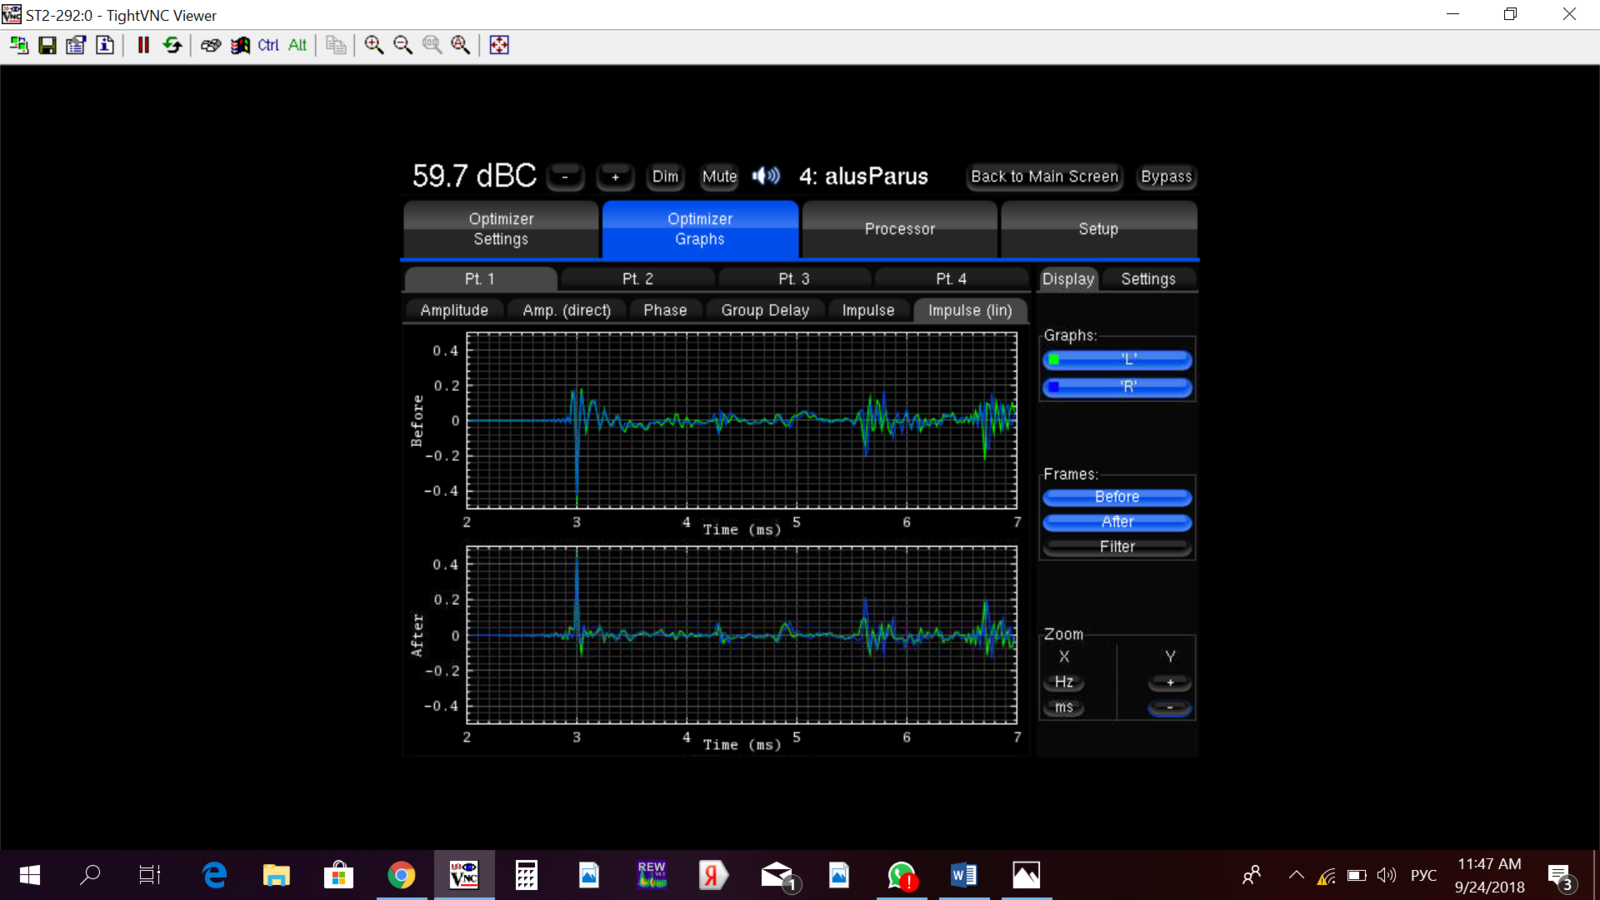Show the Phase graph

pos(665,310)
